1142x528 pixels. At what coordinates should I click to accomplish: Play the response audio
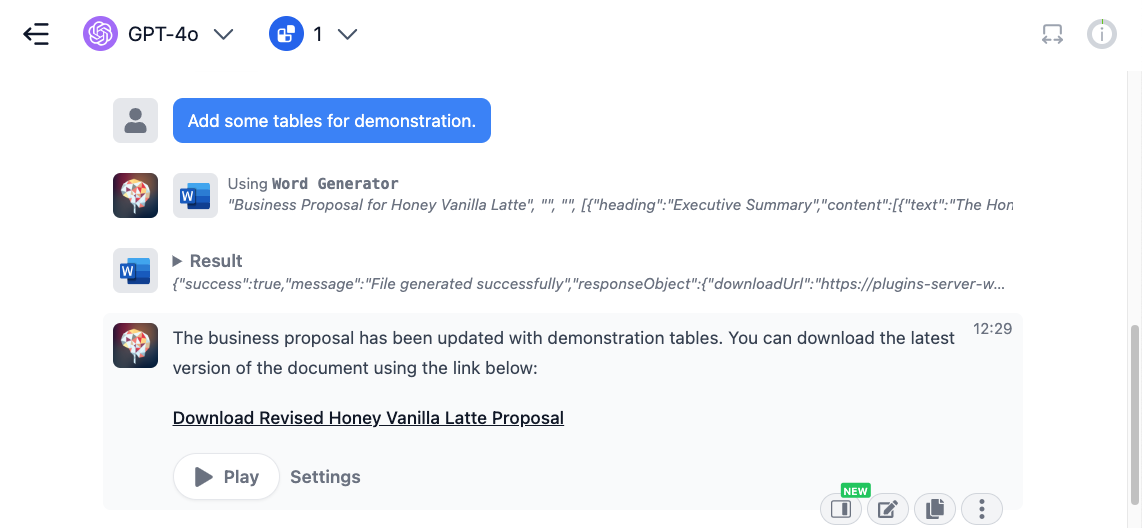coord(227,477)
